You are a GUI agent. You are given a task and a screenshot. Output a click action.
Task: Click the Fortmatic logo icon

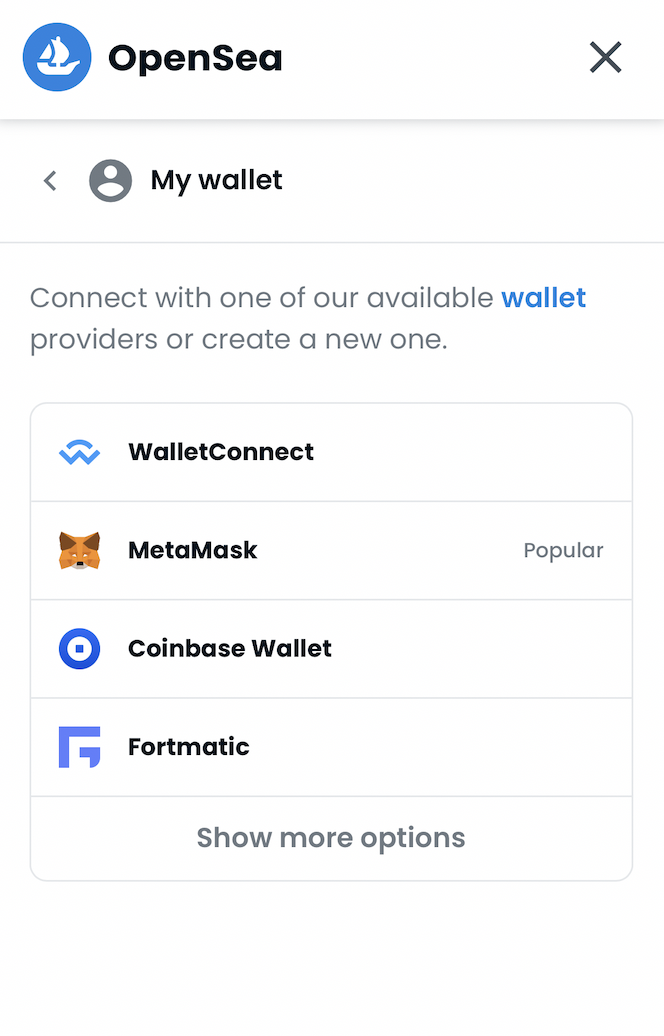coord(79,747)
